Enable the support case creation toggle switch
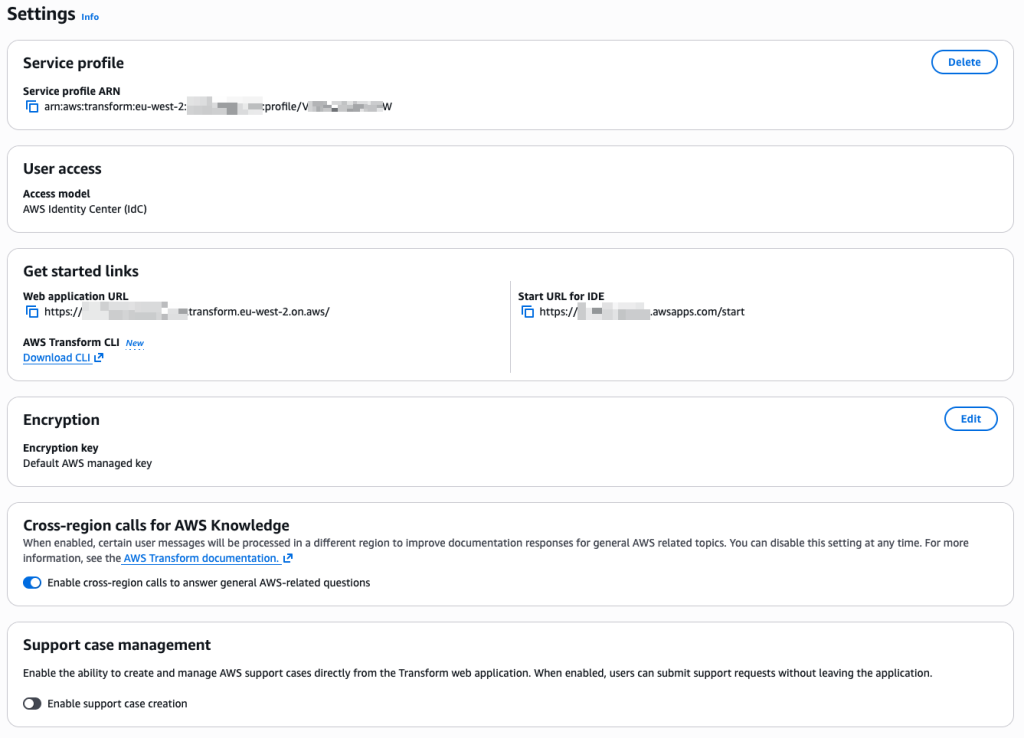The image size is (1024, 738). click(32, 704)
